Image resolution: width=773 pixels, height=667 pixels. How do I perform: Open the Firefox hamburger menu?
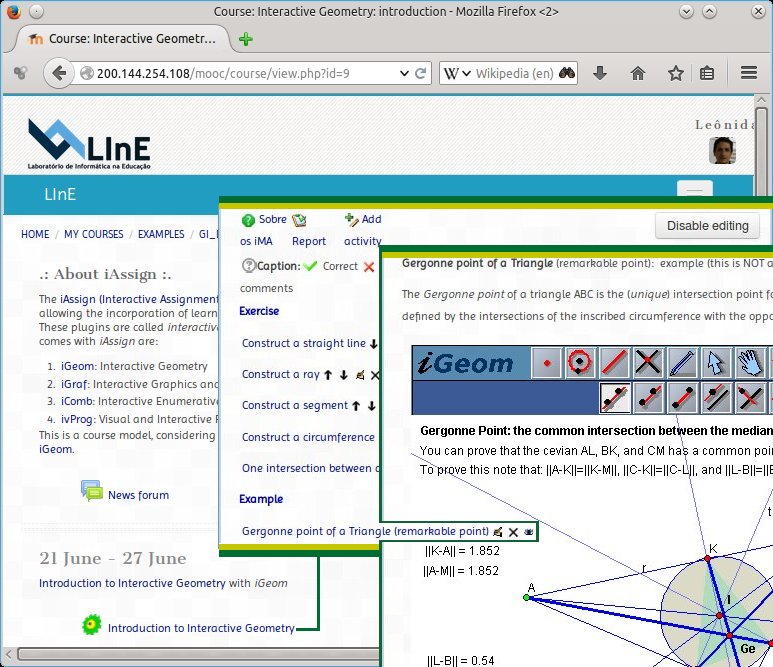coord(748,73)
